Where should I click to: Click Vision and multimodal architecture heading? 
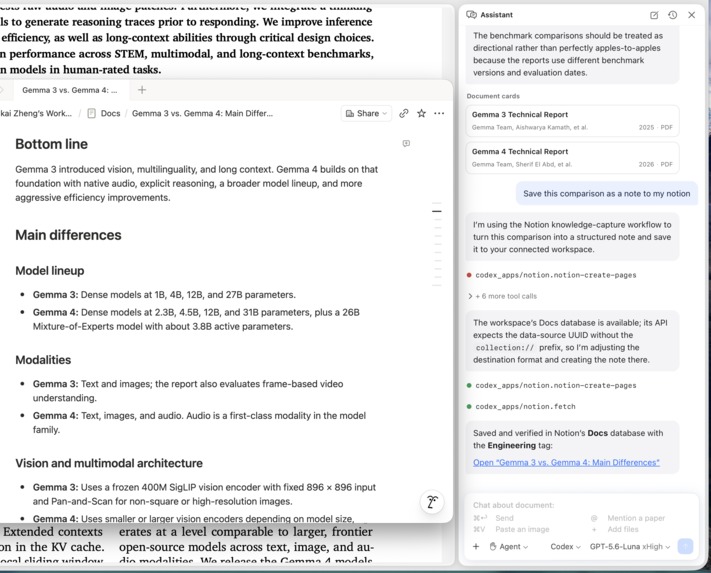coord(109,463)
